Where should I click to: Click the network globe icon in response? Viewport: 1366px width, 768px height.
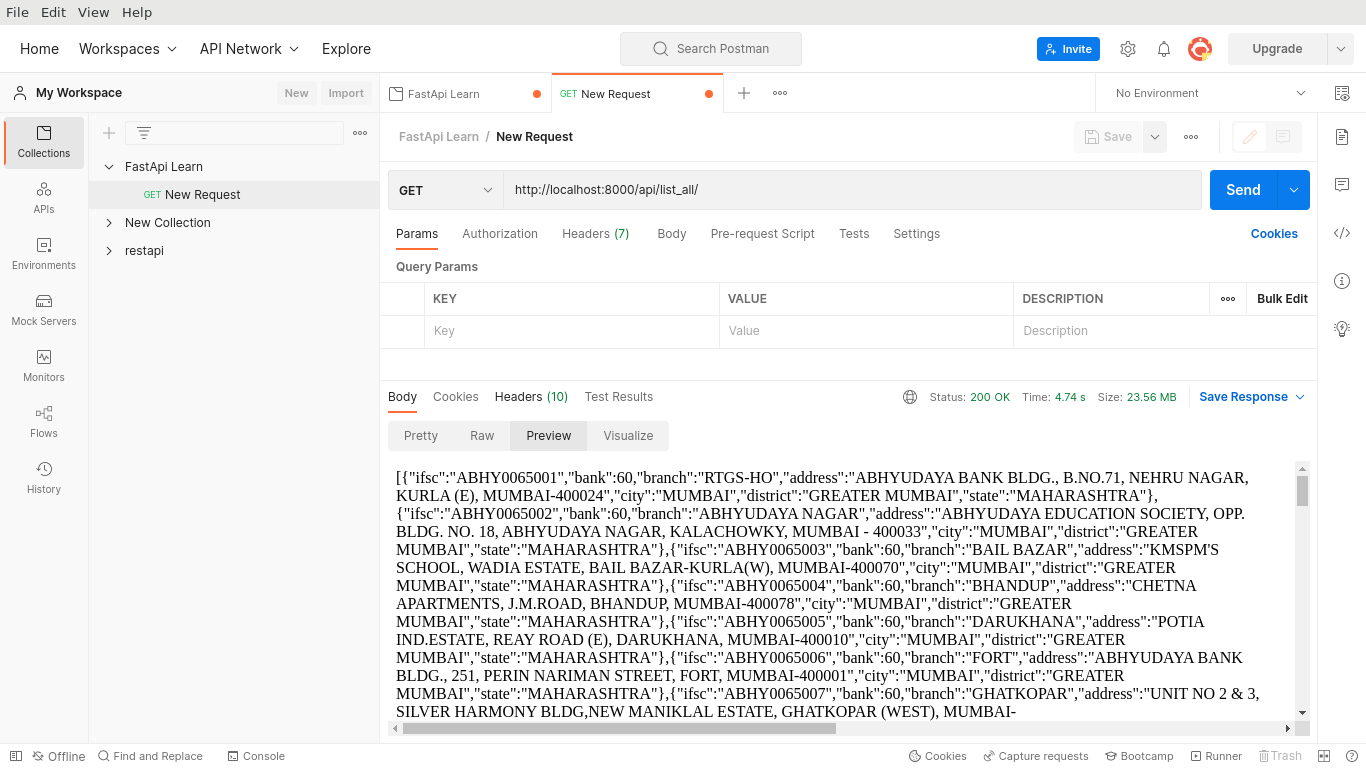click(910, 397)
